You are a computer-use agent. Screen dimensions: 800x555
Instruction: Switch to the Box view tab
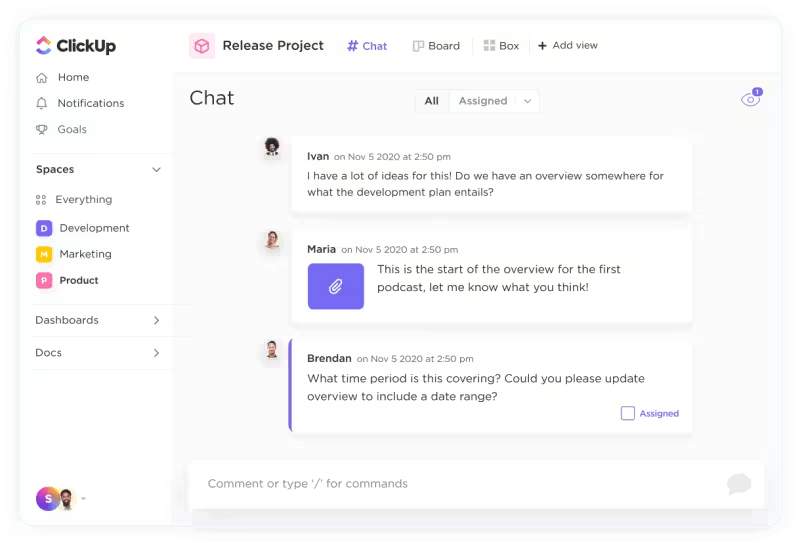pyautogui.click(x=501, y=46)
